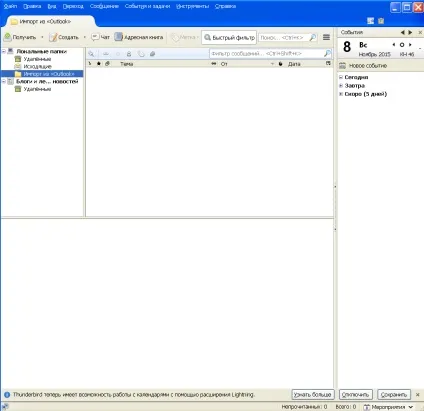
Task: Open the Правка menu
Action: 32,6
